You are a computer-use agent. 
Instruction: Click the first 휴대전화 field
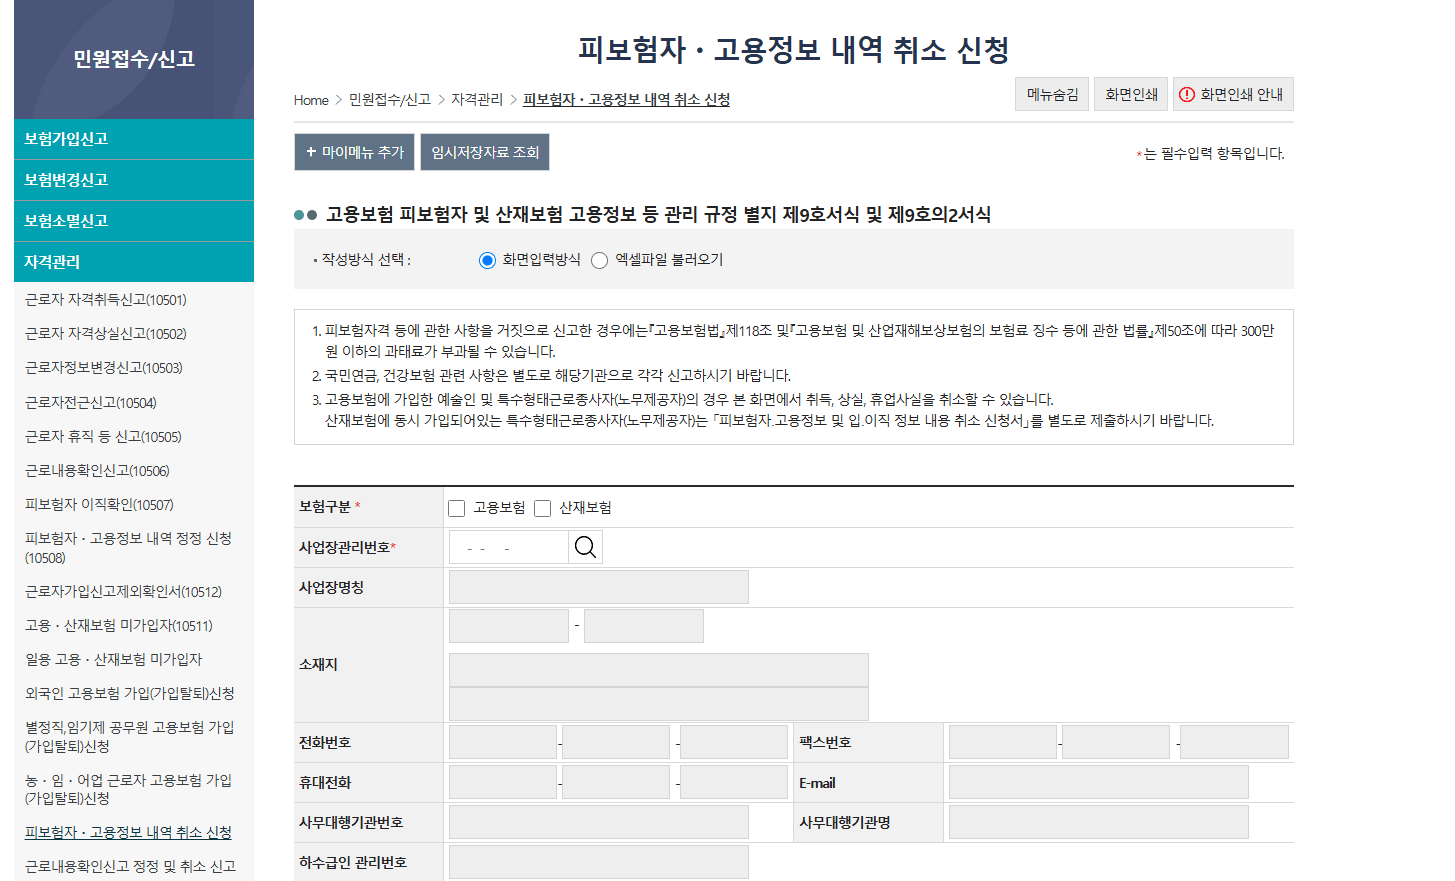pyautogui.click(x=503, y=782)
